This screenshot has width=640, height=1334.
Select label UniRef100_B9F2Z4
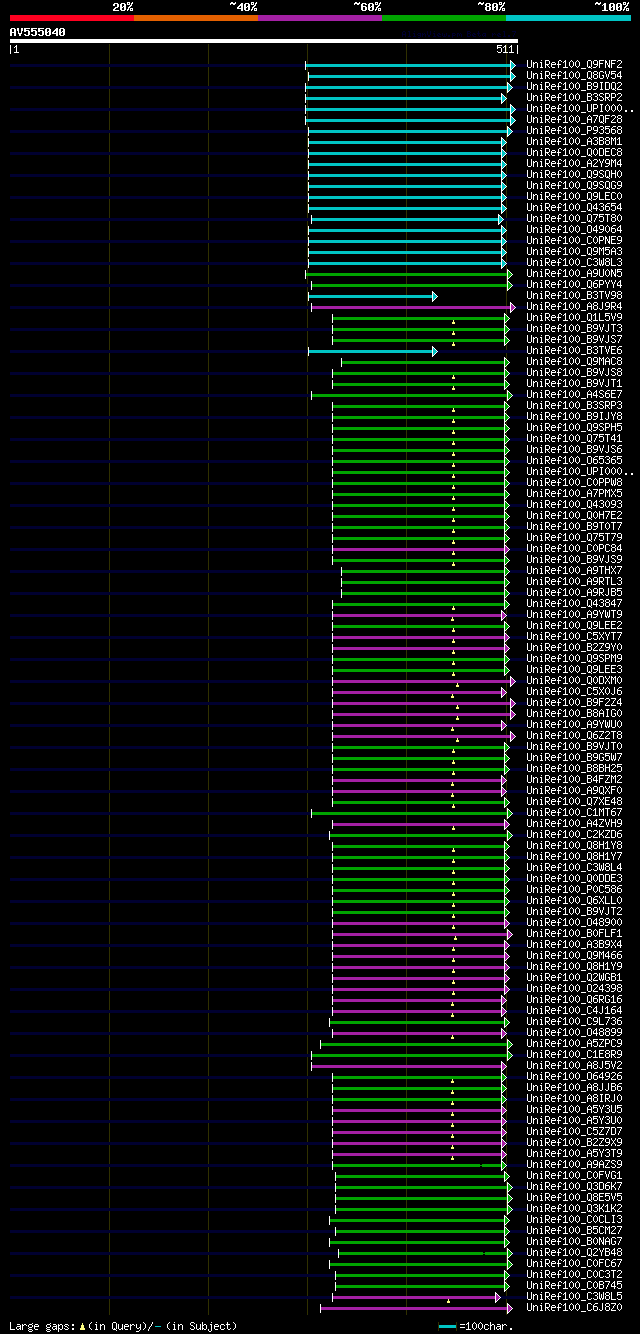[x=575, y=702]
